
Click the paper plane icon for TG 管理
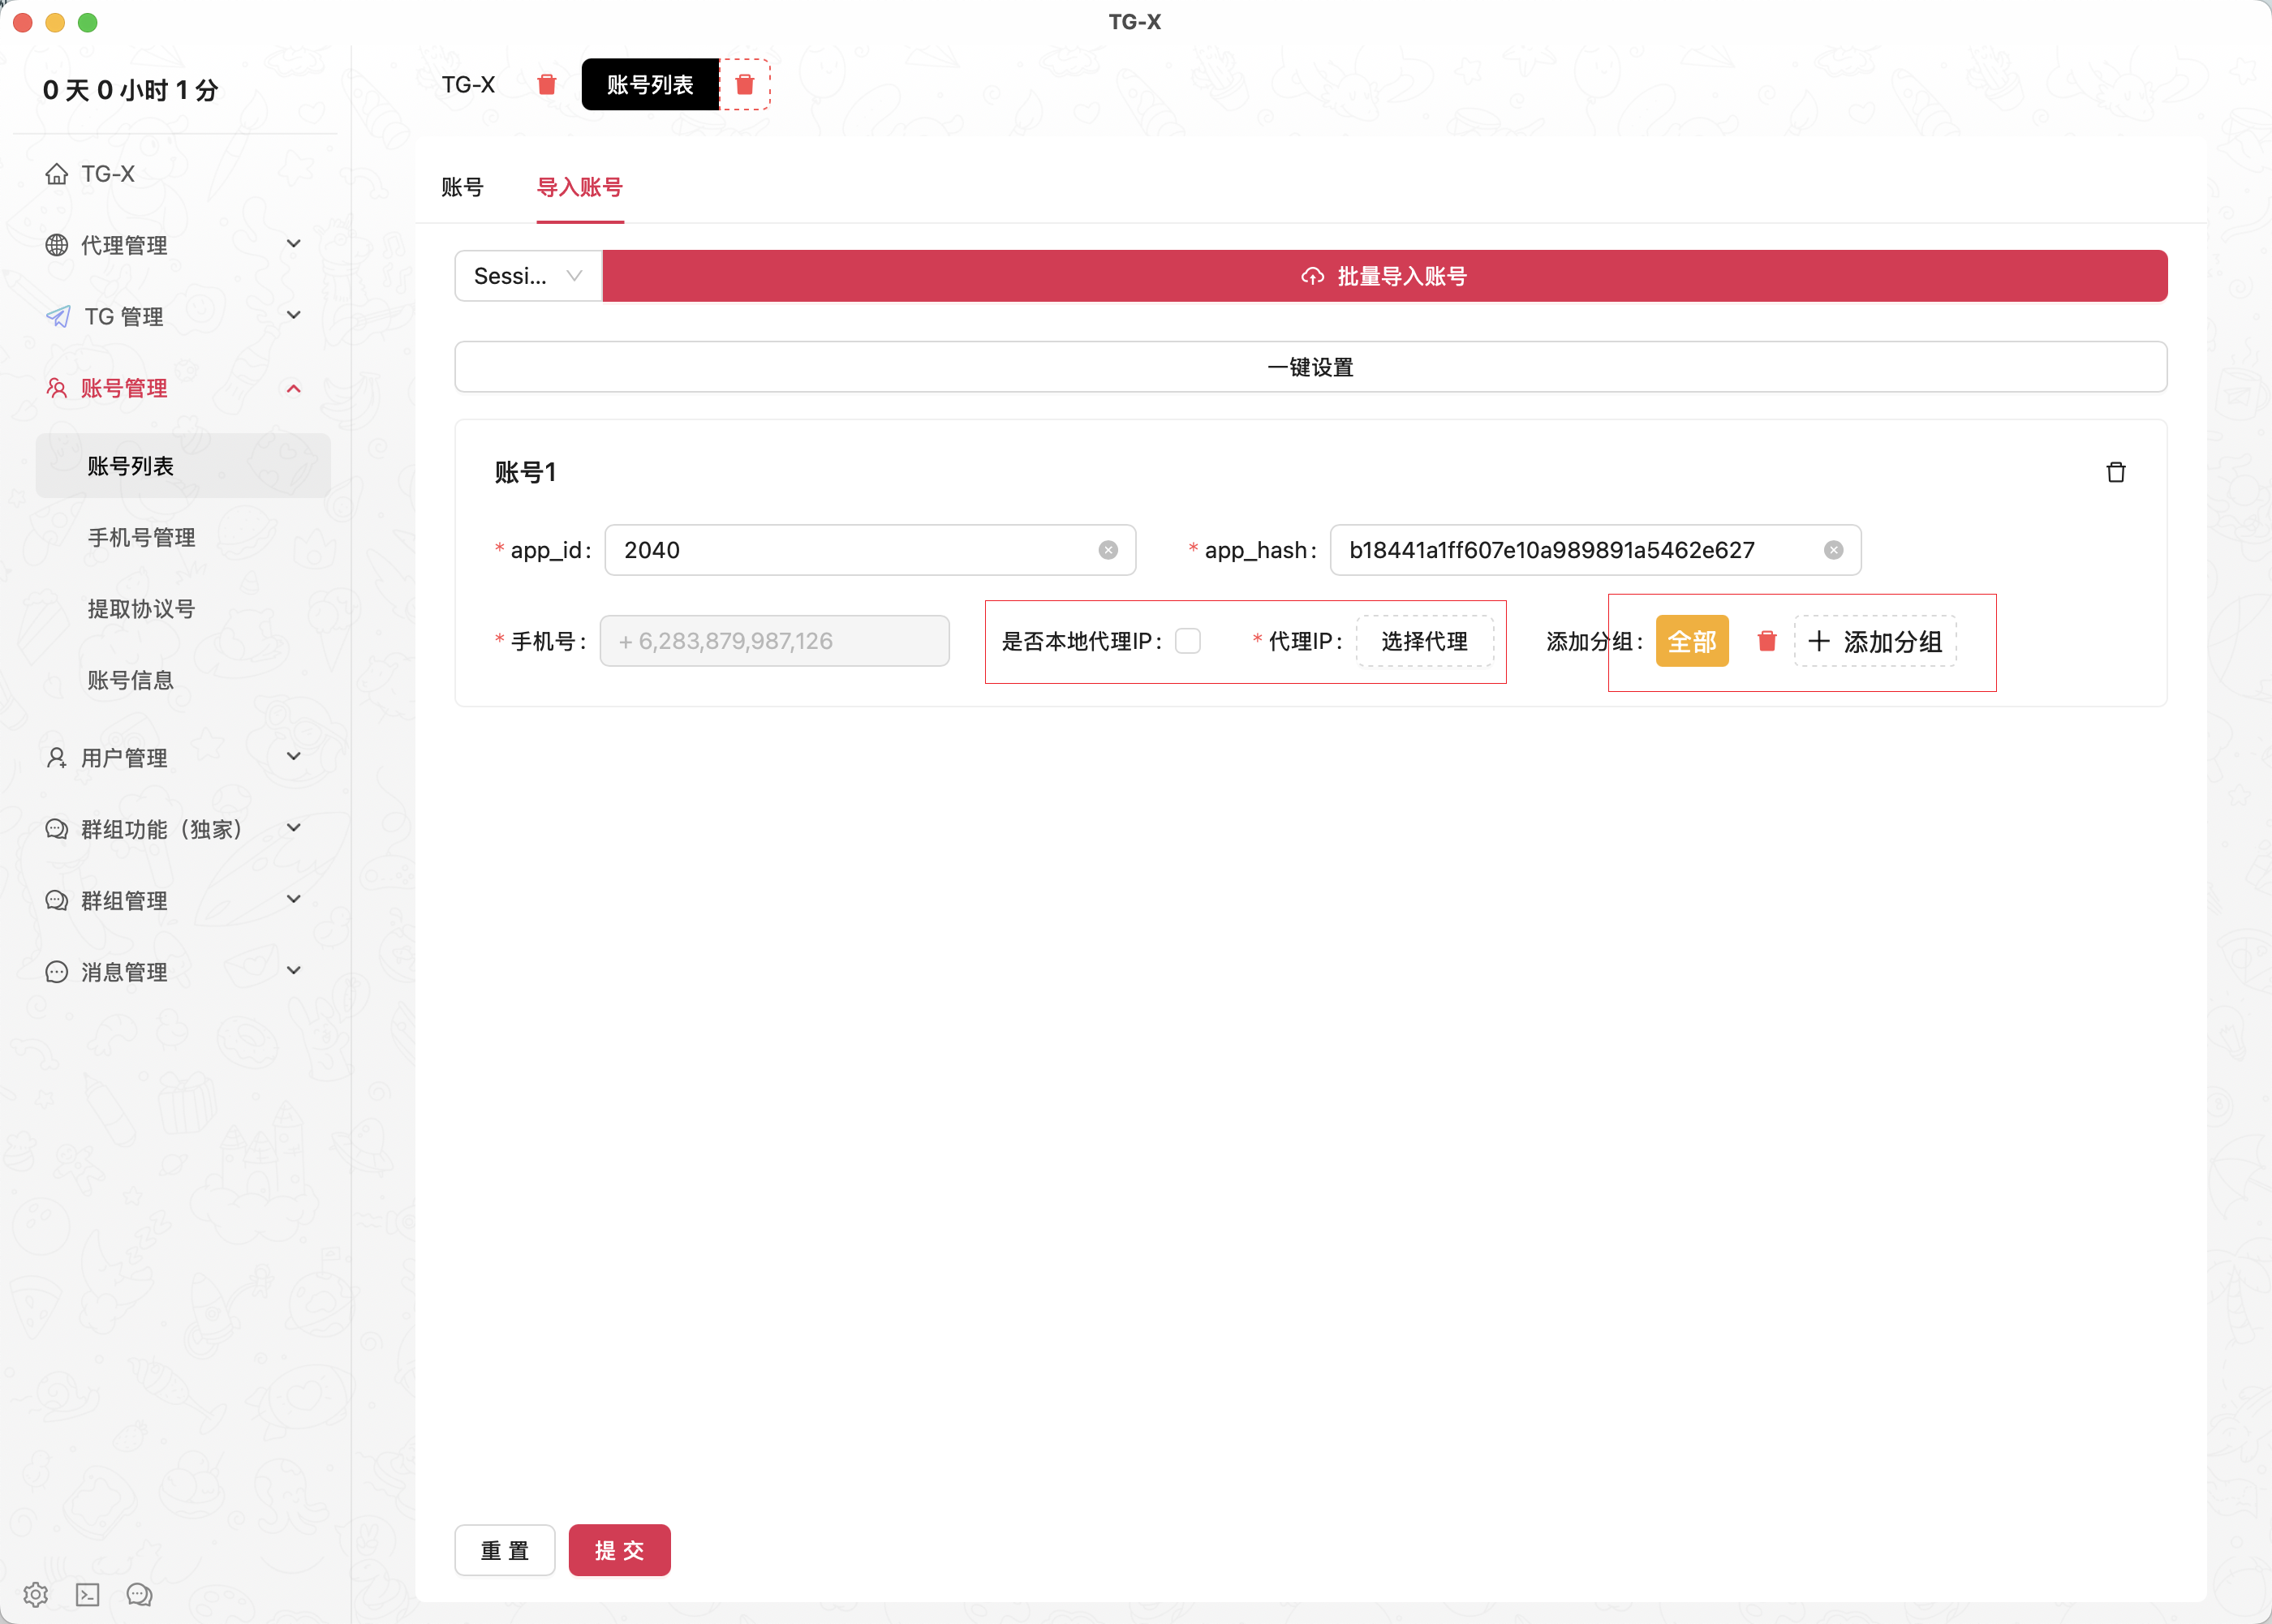click(x=58, y=317)
